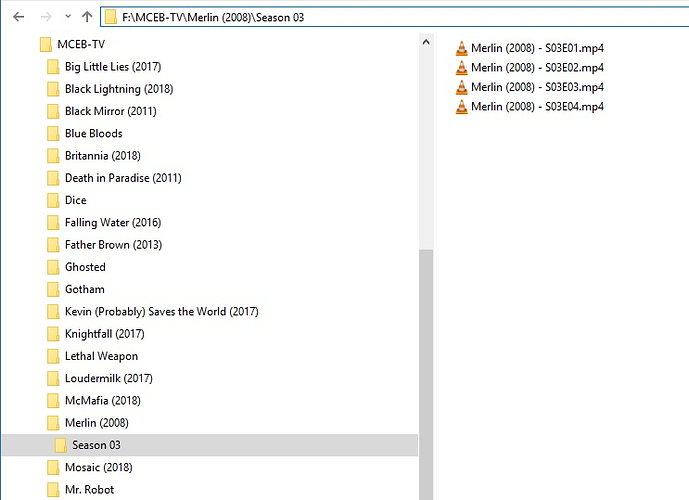Open Father Brown (2013) folder

pyautogui.click(x=113, y=245)
